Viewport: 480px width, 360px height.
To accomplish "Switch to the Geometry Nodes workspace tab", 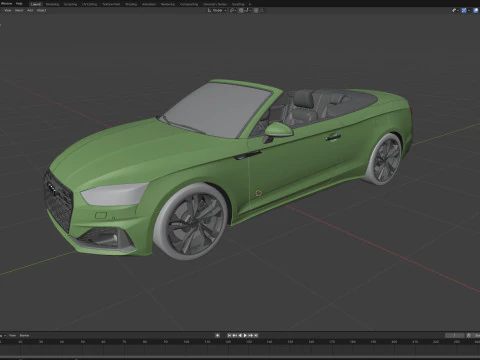I will pyautogui.click(x=215, y=4).
